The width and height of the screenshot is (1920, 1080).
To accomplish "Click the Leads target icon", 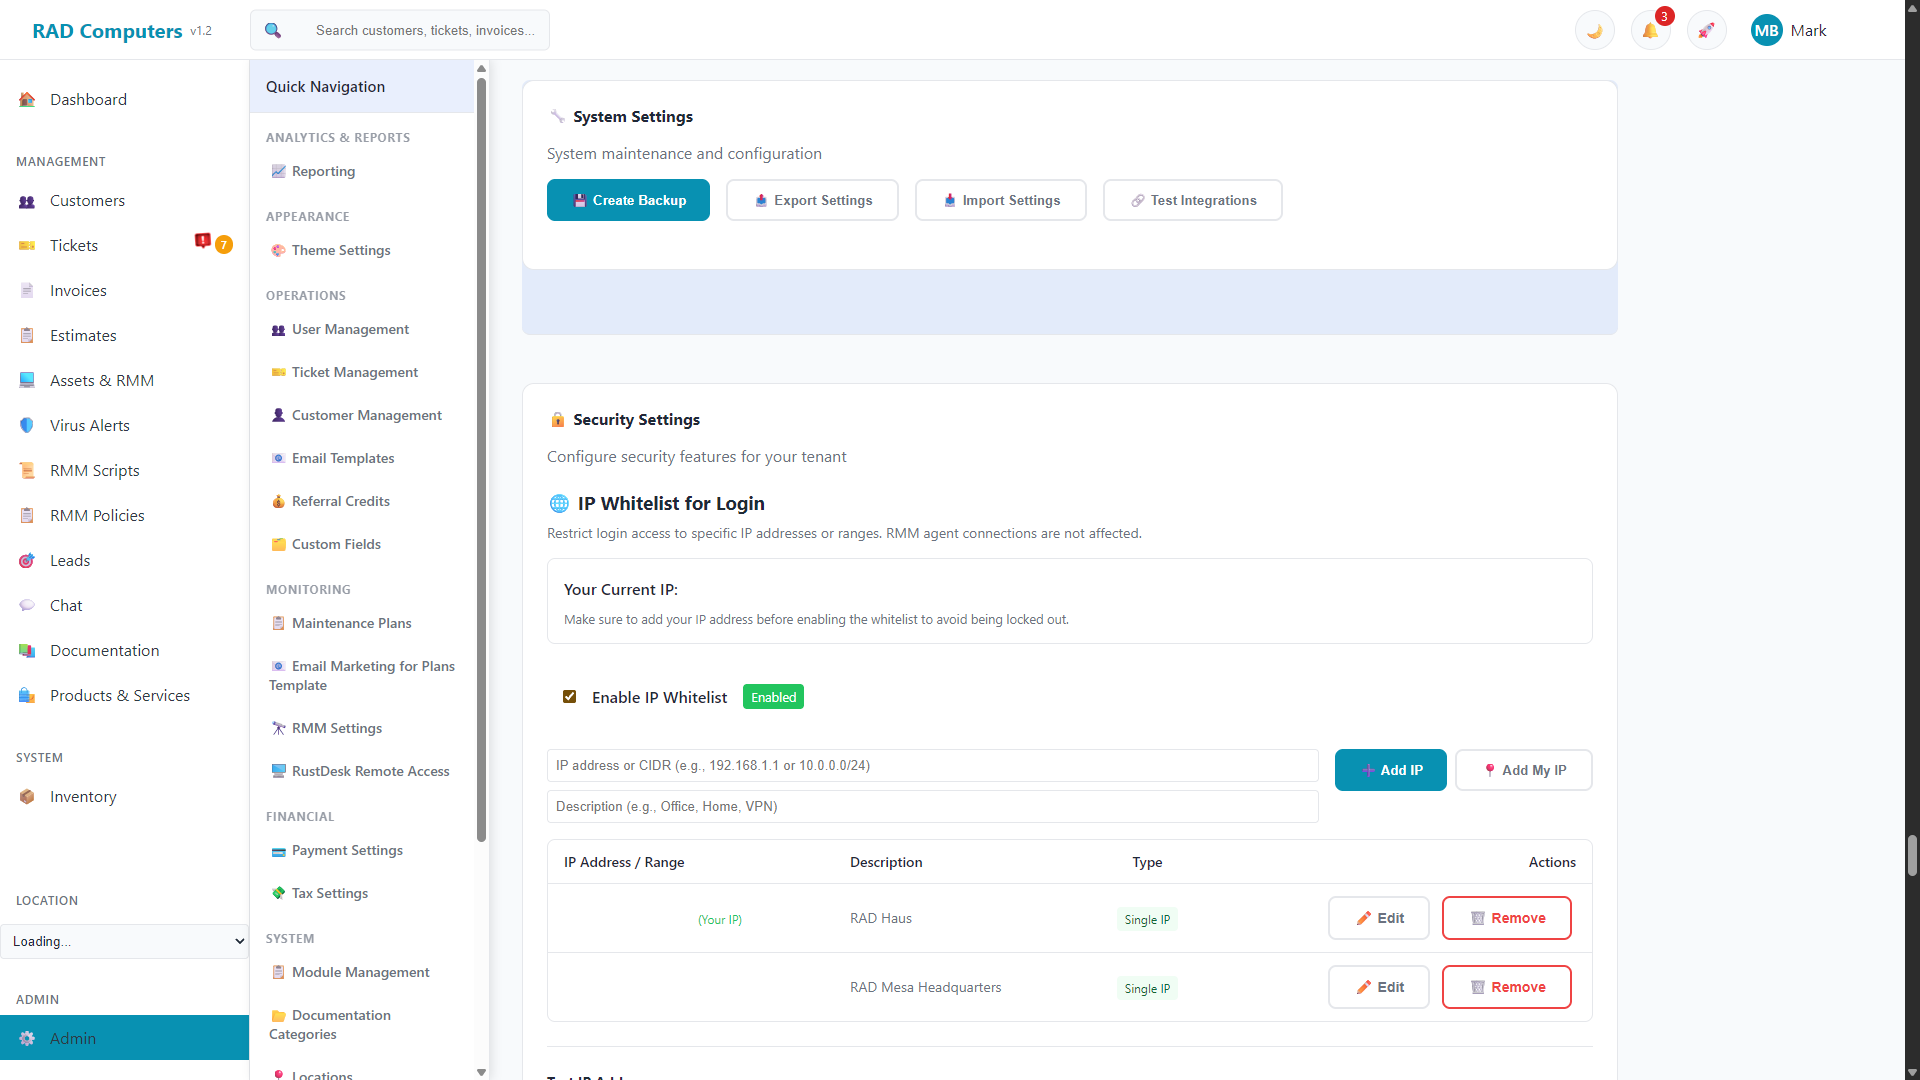I will pos(27,560).
